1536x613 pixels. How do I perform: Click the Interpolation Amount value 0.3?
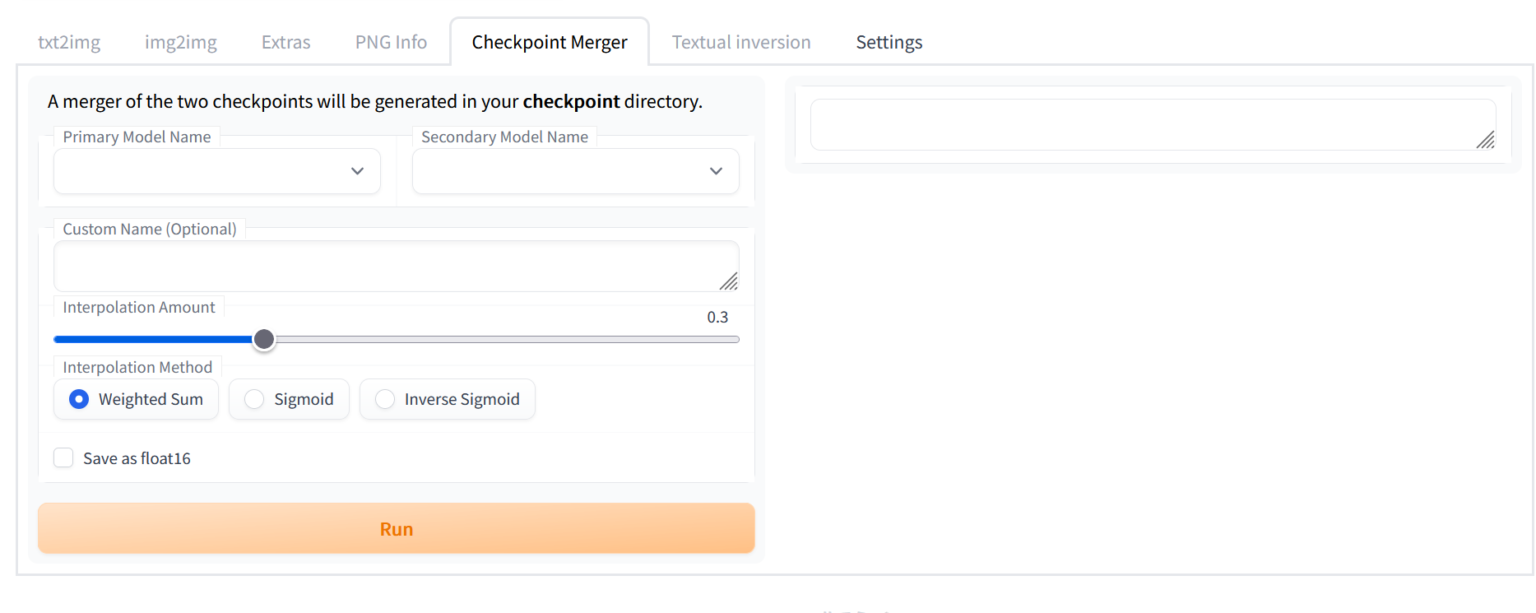point(717,317)
